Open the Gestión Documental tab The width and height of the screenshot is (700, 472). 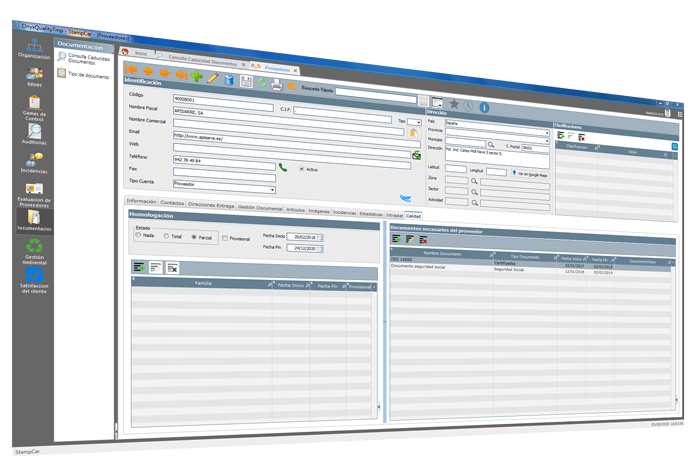[260, 206]
